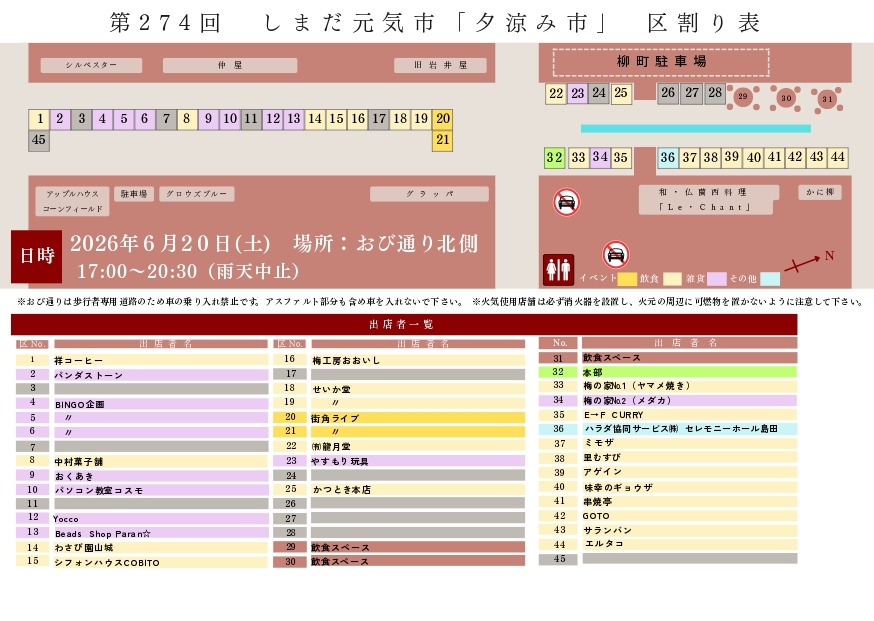The height and width of the screenshot is (621, 874).
Task: Select cyan map booth number 36
Action: (668, 158)
